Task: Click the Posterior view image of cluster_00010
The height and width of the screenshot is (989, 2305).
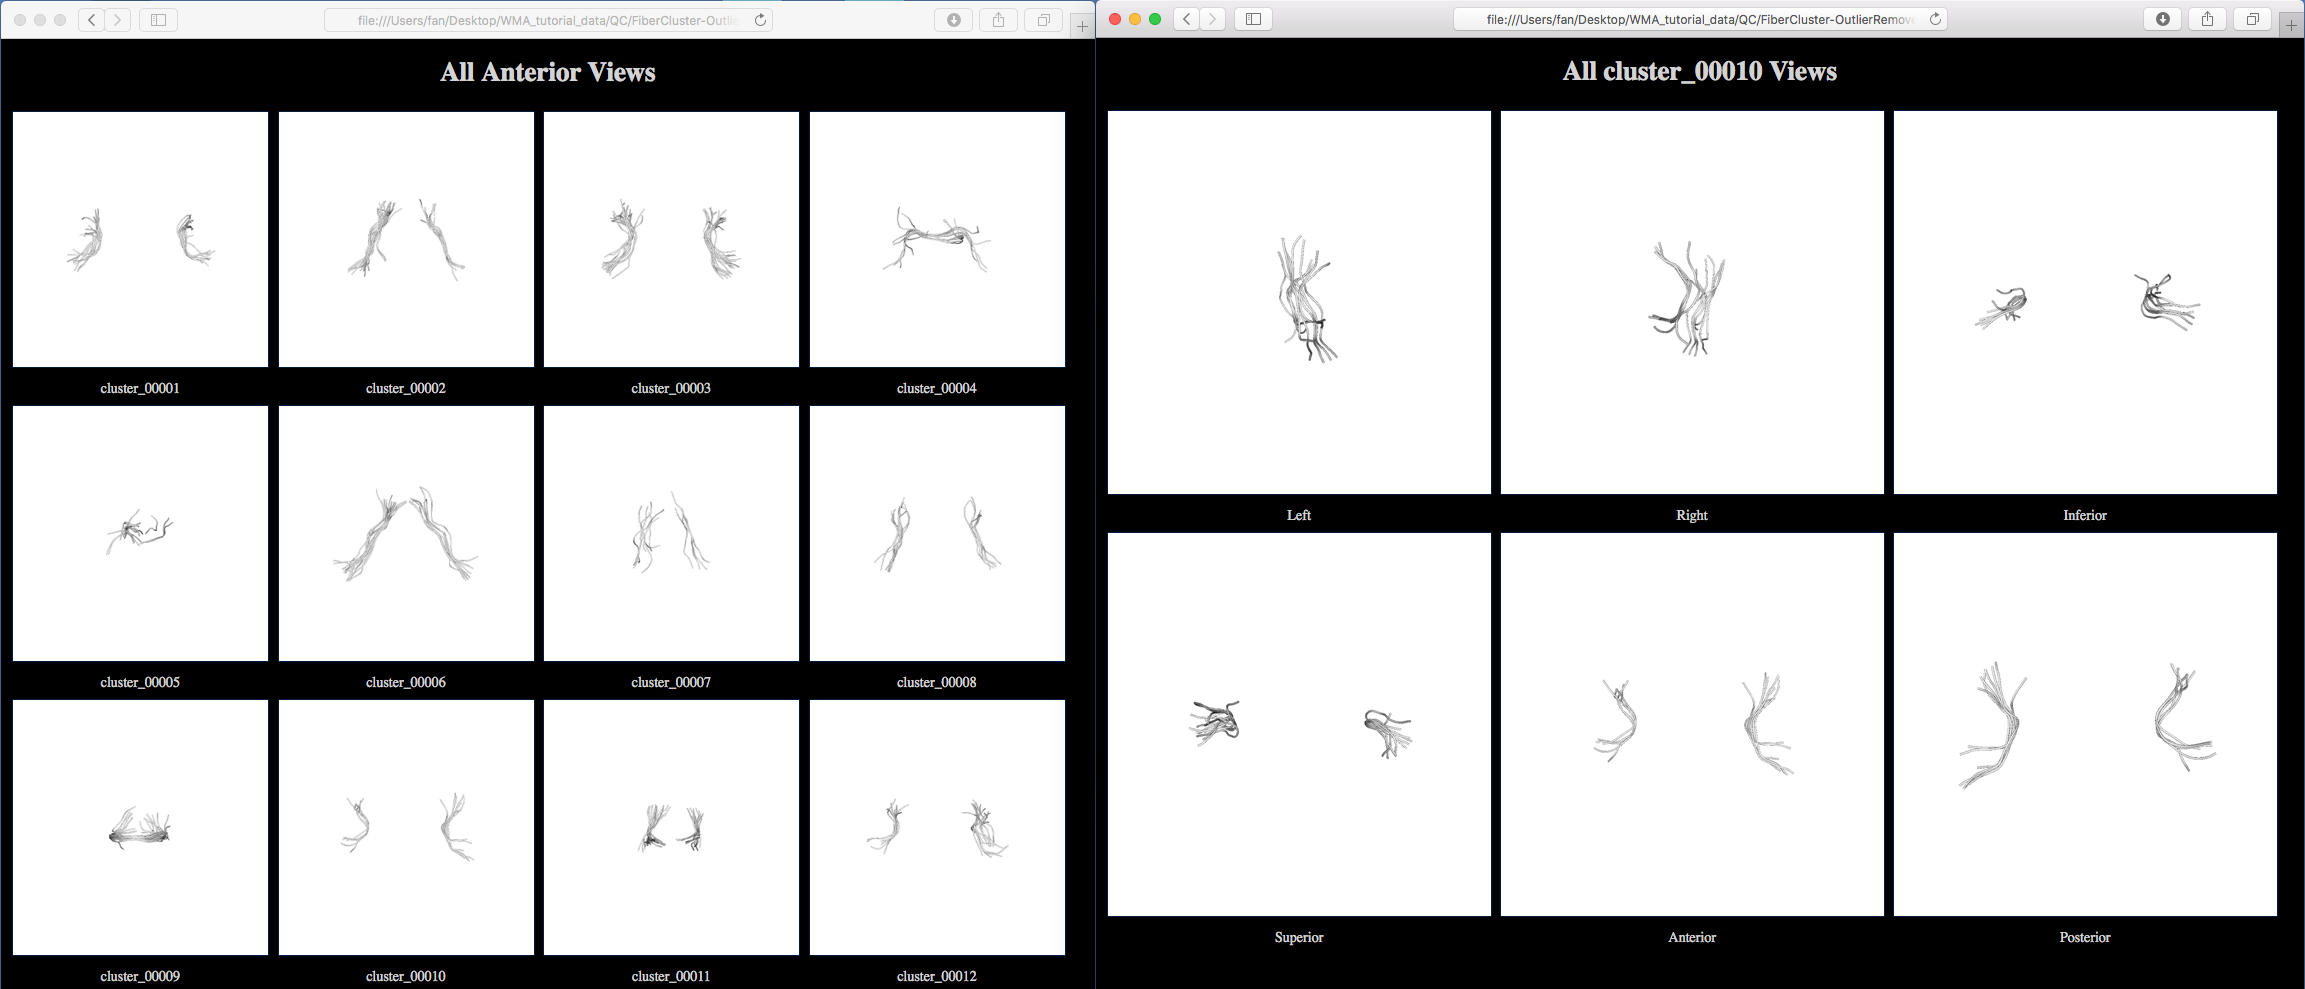Action: [x=2085, y=724]
